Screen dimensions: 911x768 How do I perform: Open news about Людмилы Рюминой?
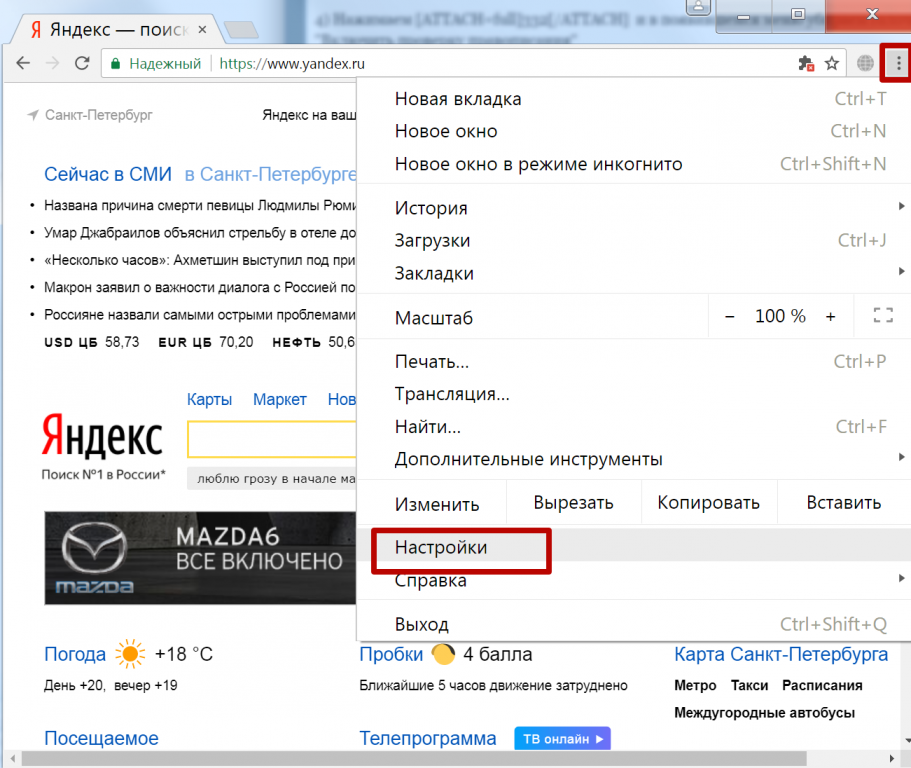click(x=200, y=205)
